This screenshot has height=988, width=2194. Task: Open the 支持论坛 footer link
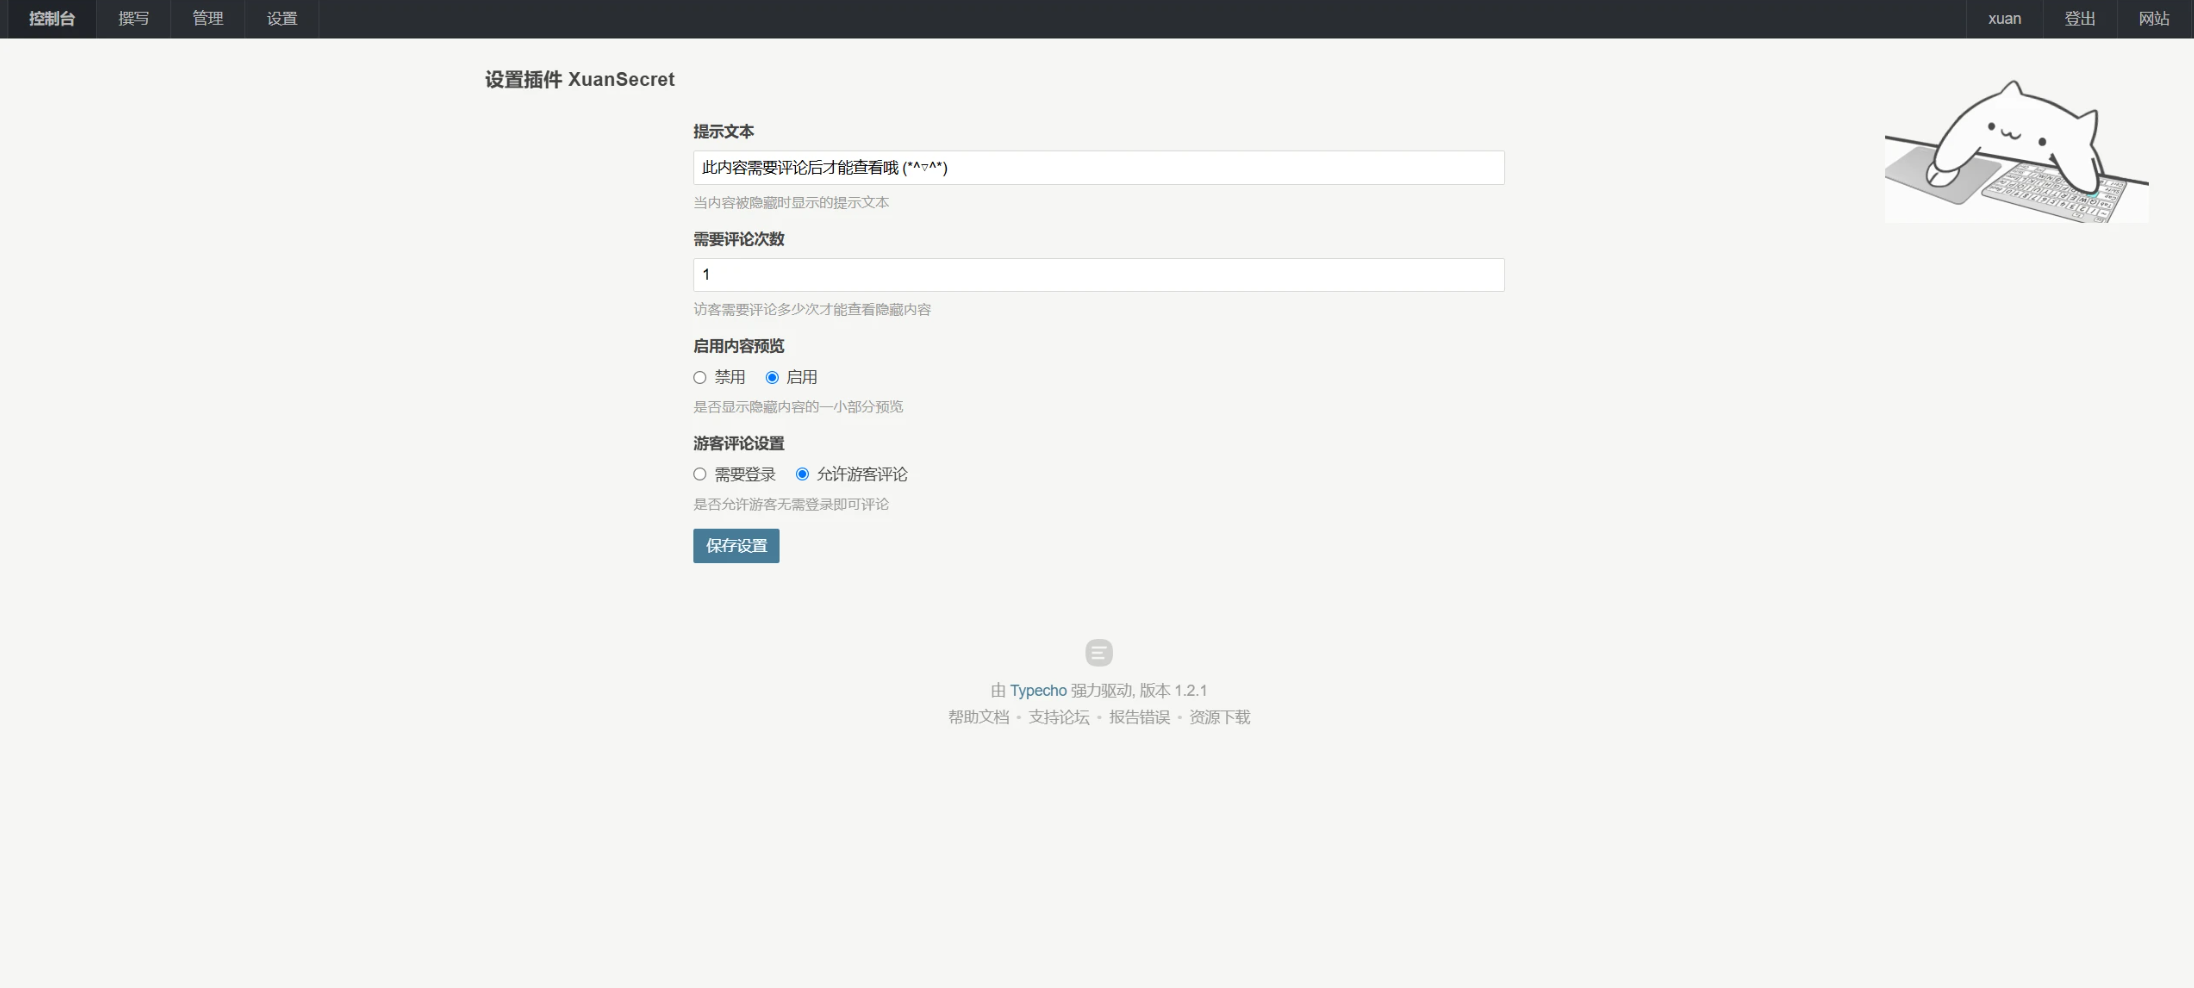(x=1059, y=717)
